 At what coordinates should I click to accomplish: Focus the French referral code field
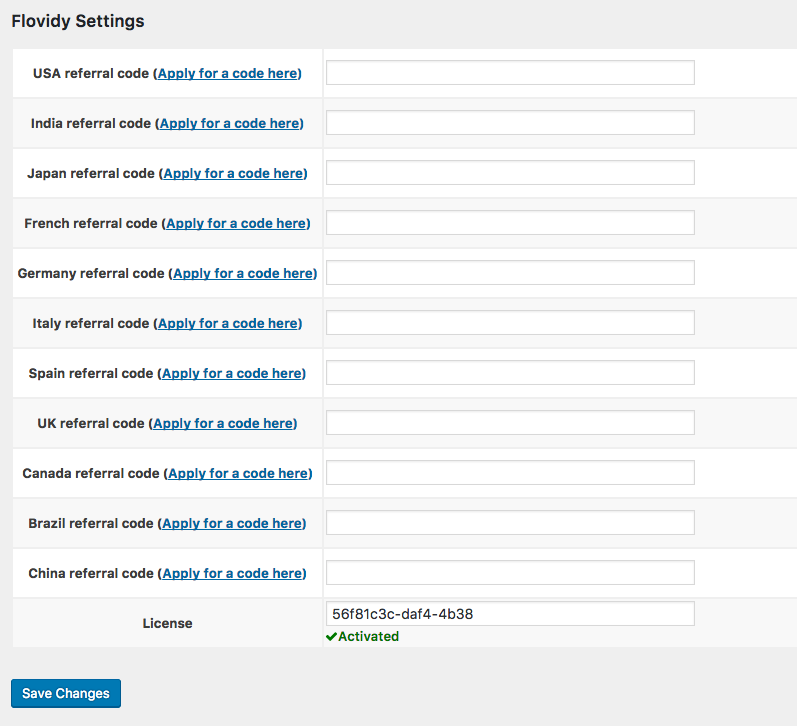[x=510, y=223]
